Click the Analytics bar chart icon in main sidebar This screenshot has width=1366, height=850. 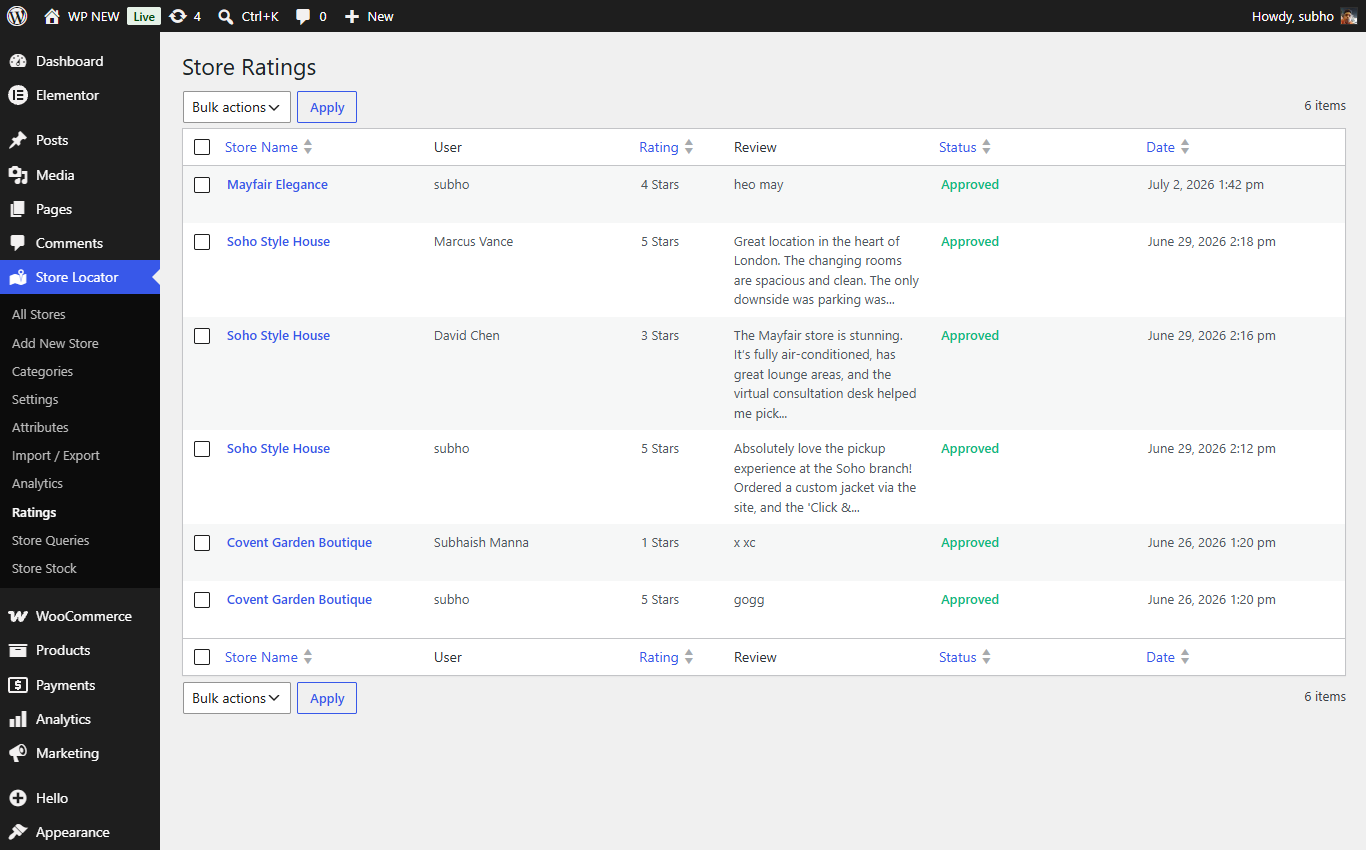tap(18, 719)
